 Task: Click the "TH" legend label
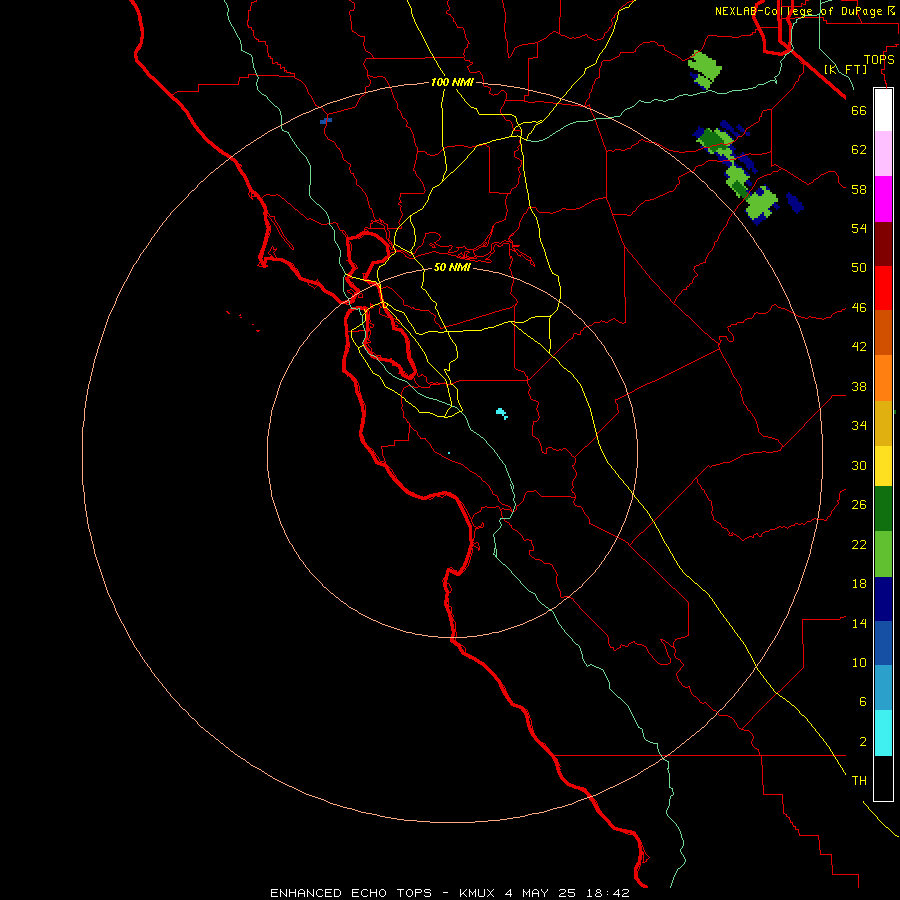click(x=859, y=781)
